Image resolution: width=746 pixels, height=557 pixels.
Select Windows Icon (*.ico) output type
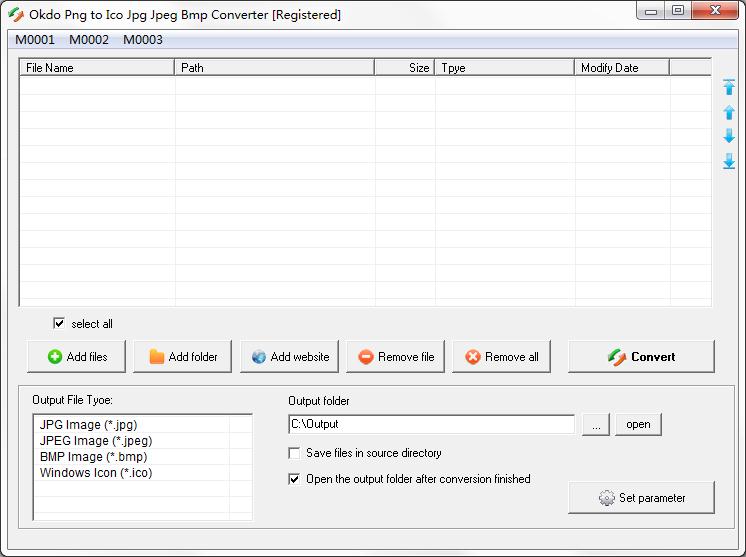pyautogui.click(x=96, y=473)
